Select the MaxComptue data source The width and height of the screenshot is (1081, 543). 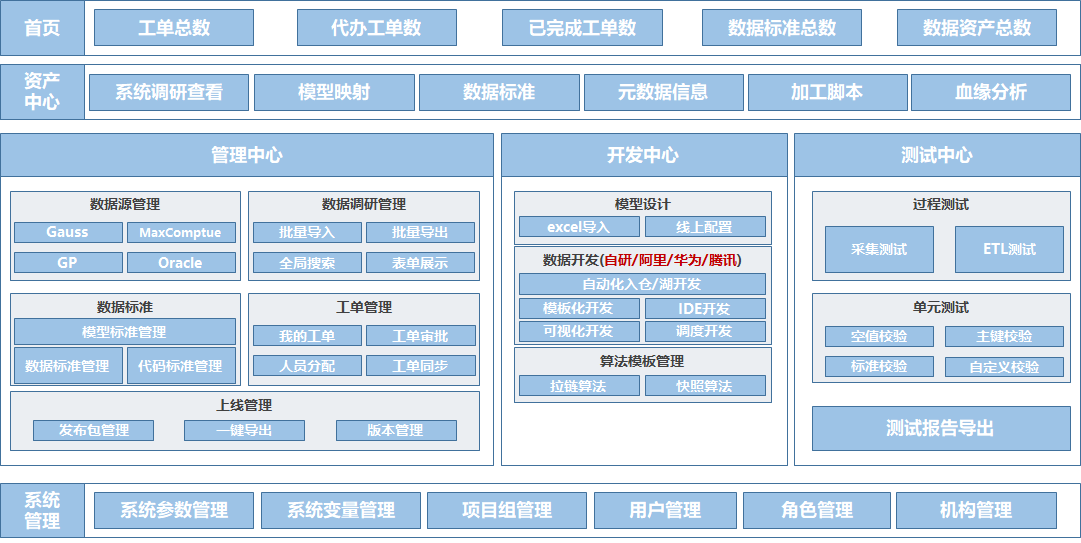pyautogui.click(x=181, y=232)
